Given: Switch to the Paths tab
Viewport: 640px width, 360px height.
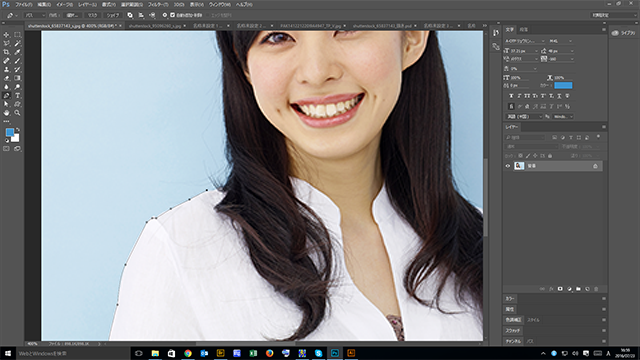Looking at the screenshot, I should coord(530,341).
